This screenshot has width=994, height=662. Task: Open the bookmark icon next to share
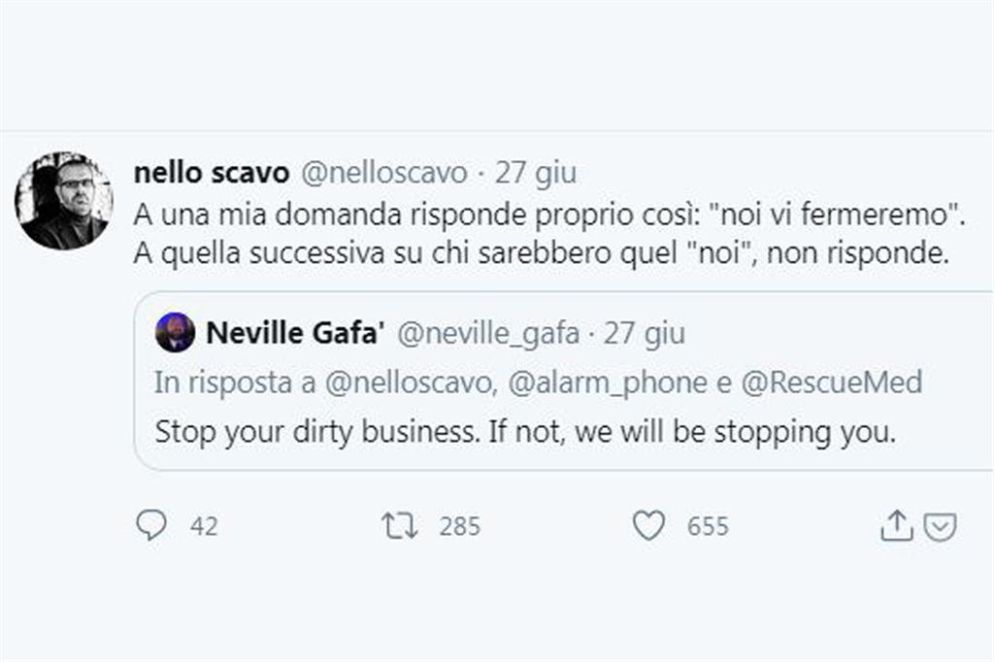point(938,528)
